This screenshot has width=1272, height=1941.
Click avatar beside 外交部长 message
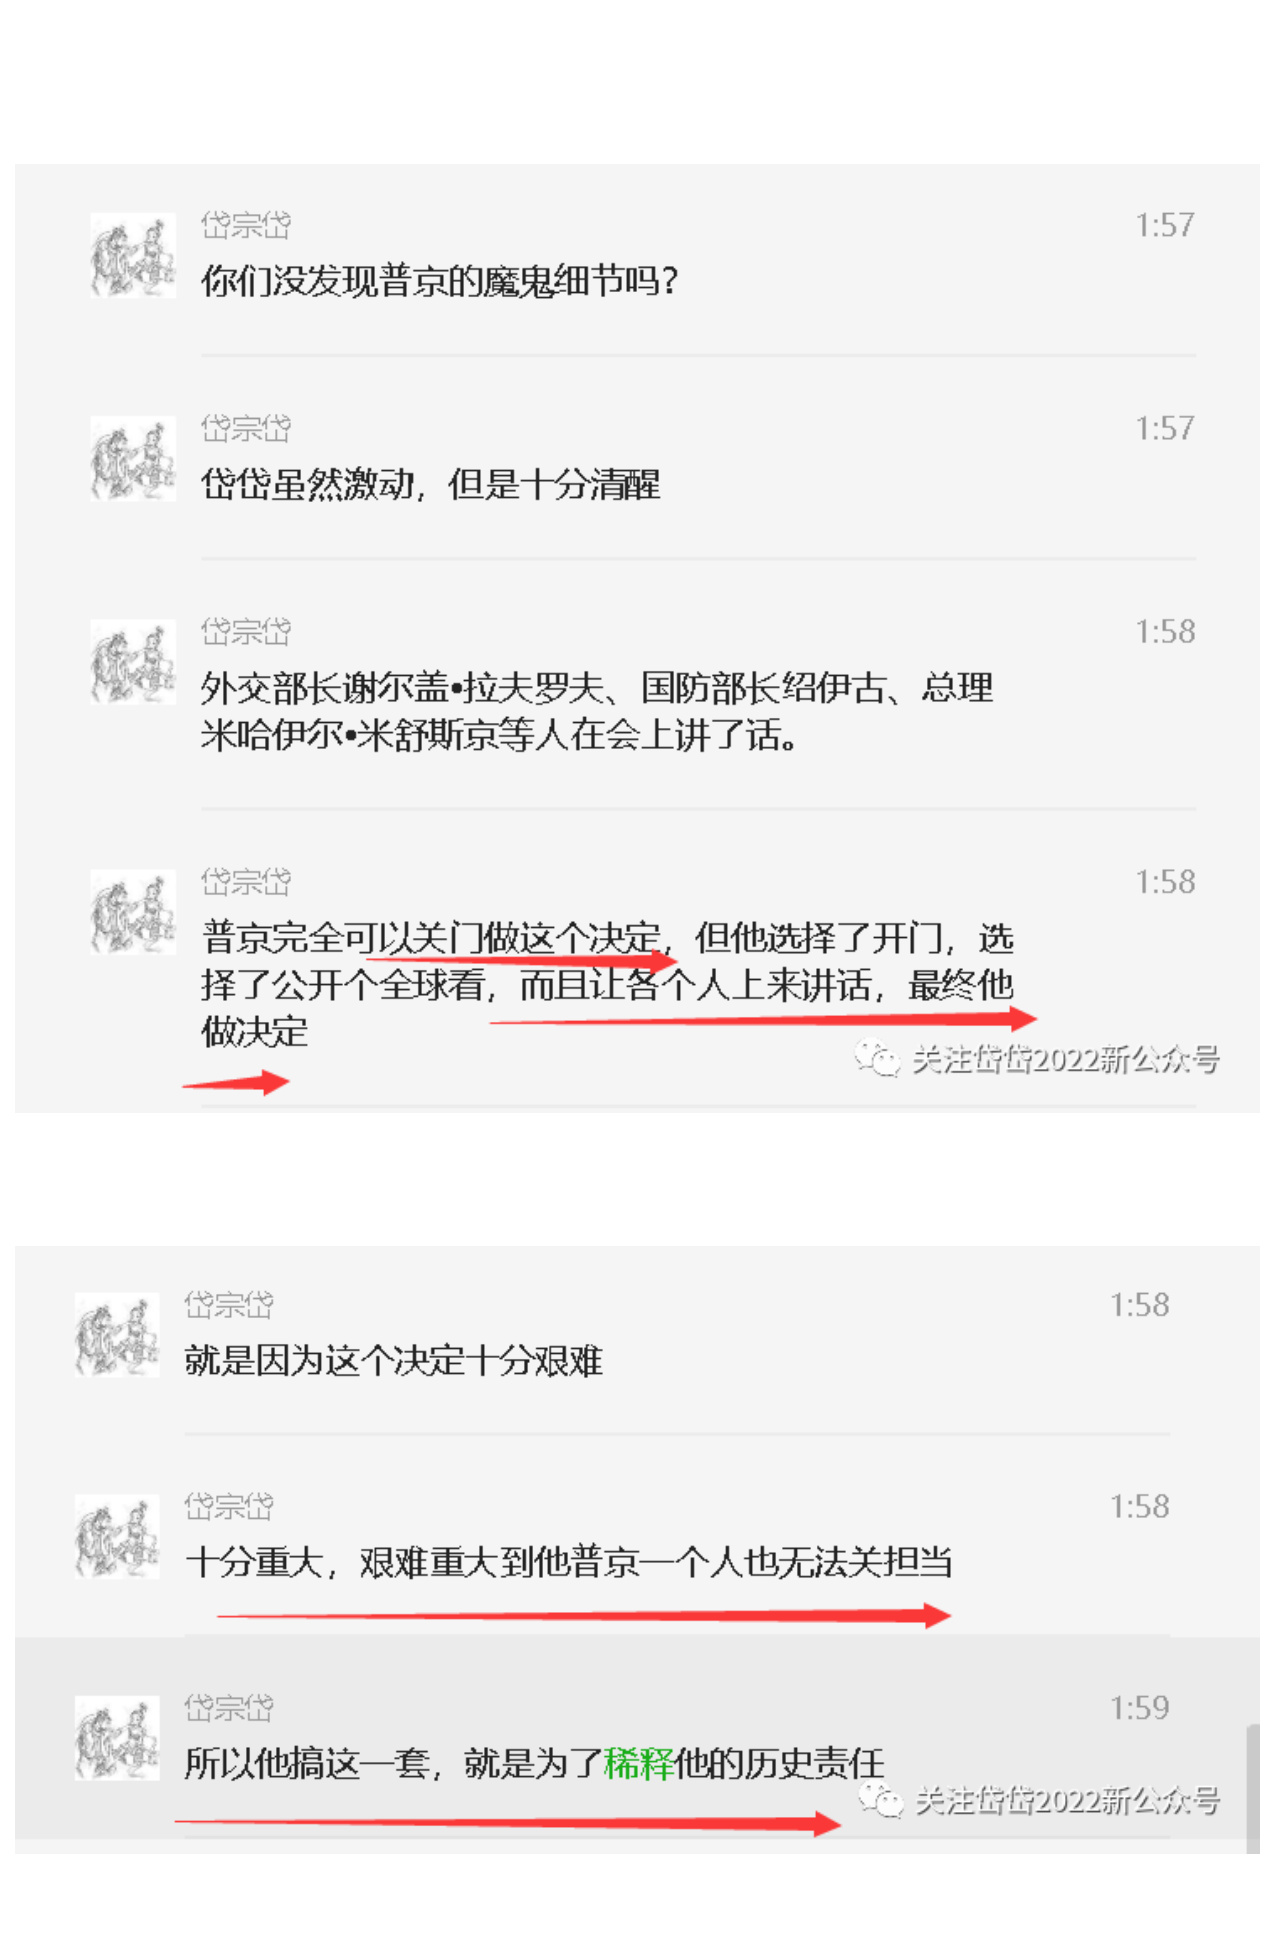pyautogui.click(x=133, y=661)
